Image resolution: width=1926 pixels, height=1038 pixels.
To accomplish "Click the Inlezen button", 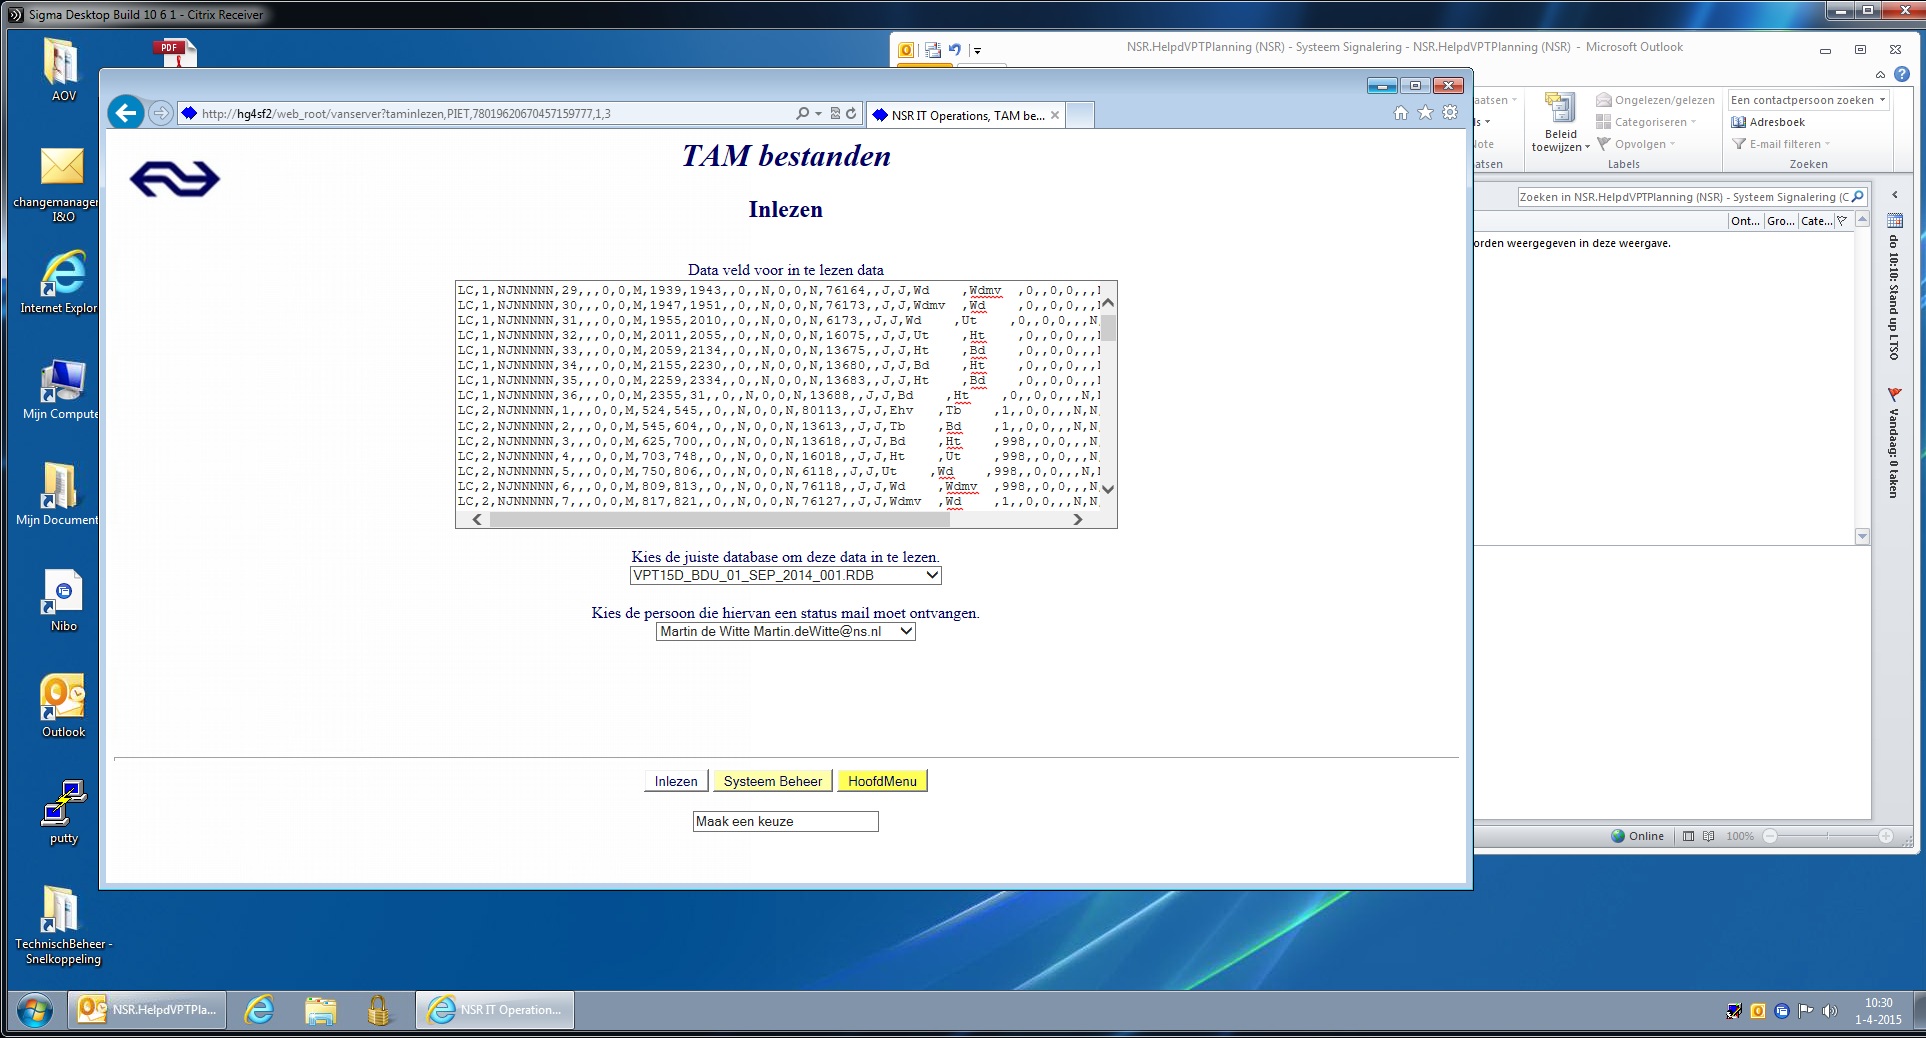I will tap(675, 782).
